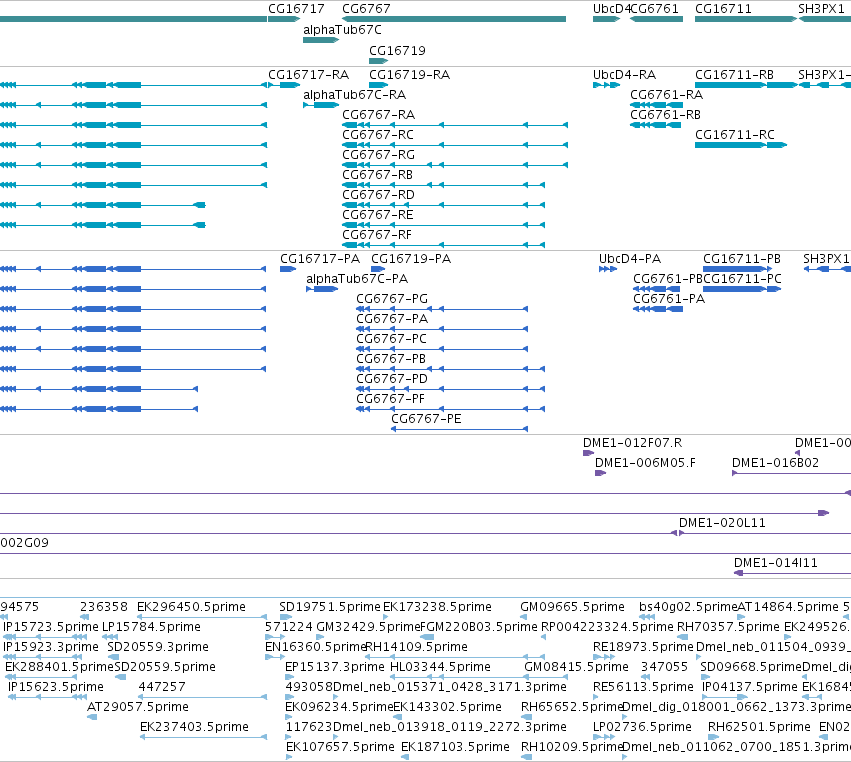Select protein CG6761-PA

[x=658, y=309]
